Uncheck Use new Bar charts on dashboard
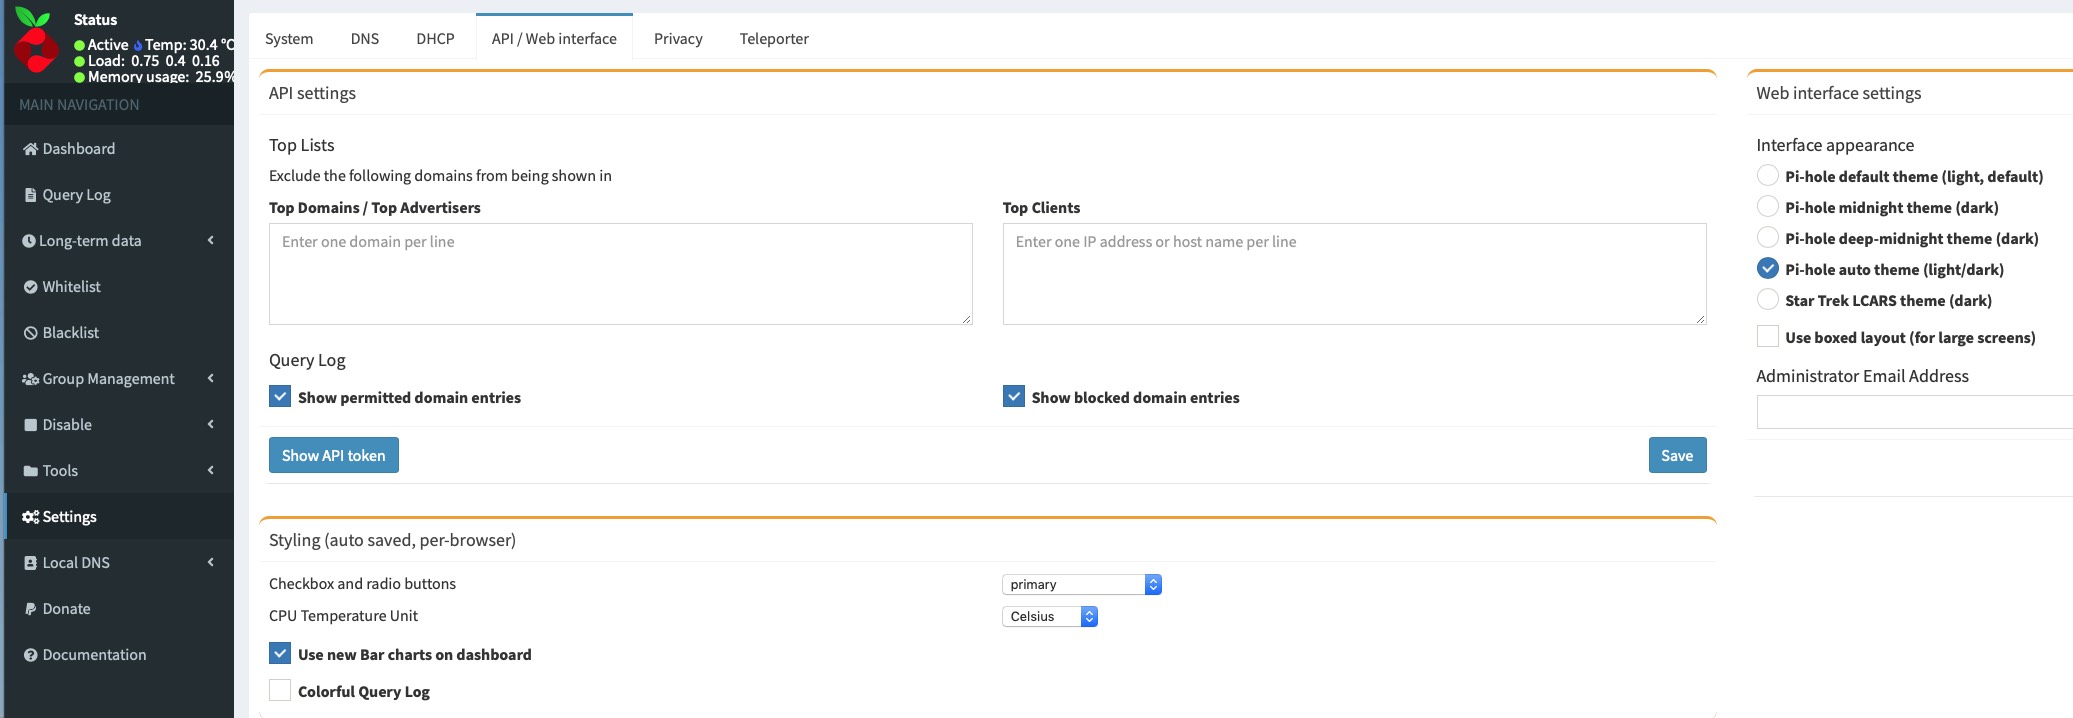 coord(280,653)
